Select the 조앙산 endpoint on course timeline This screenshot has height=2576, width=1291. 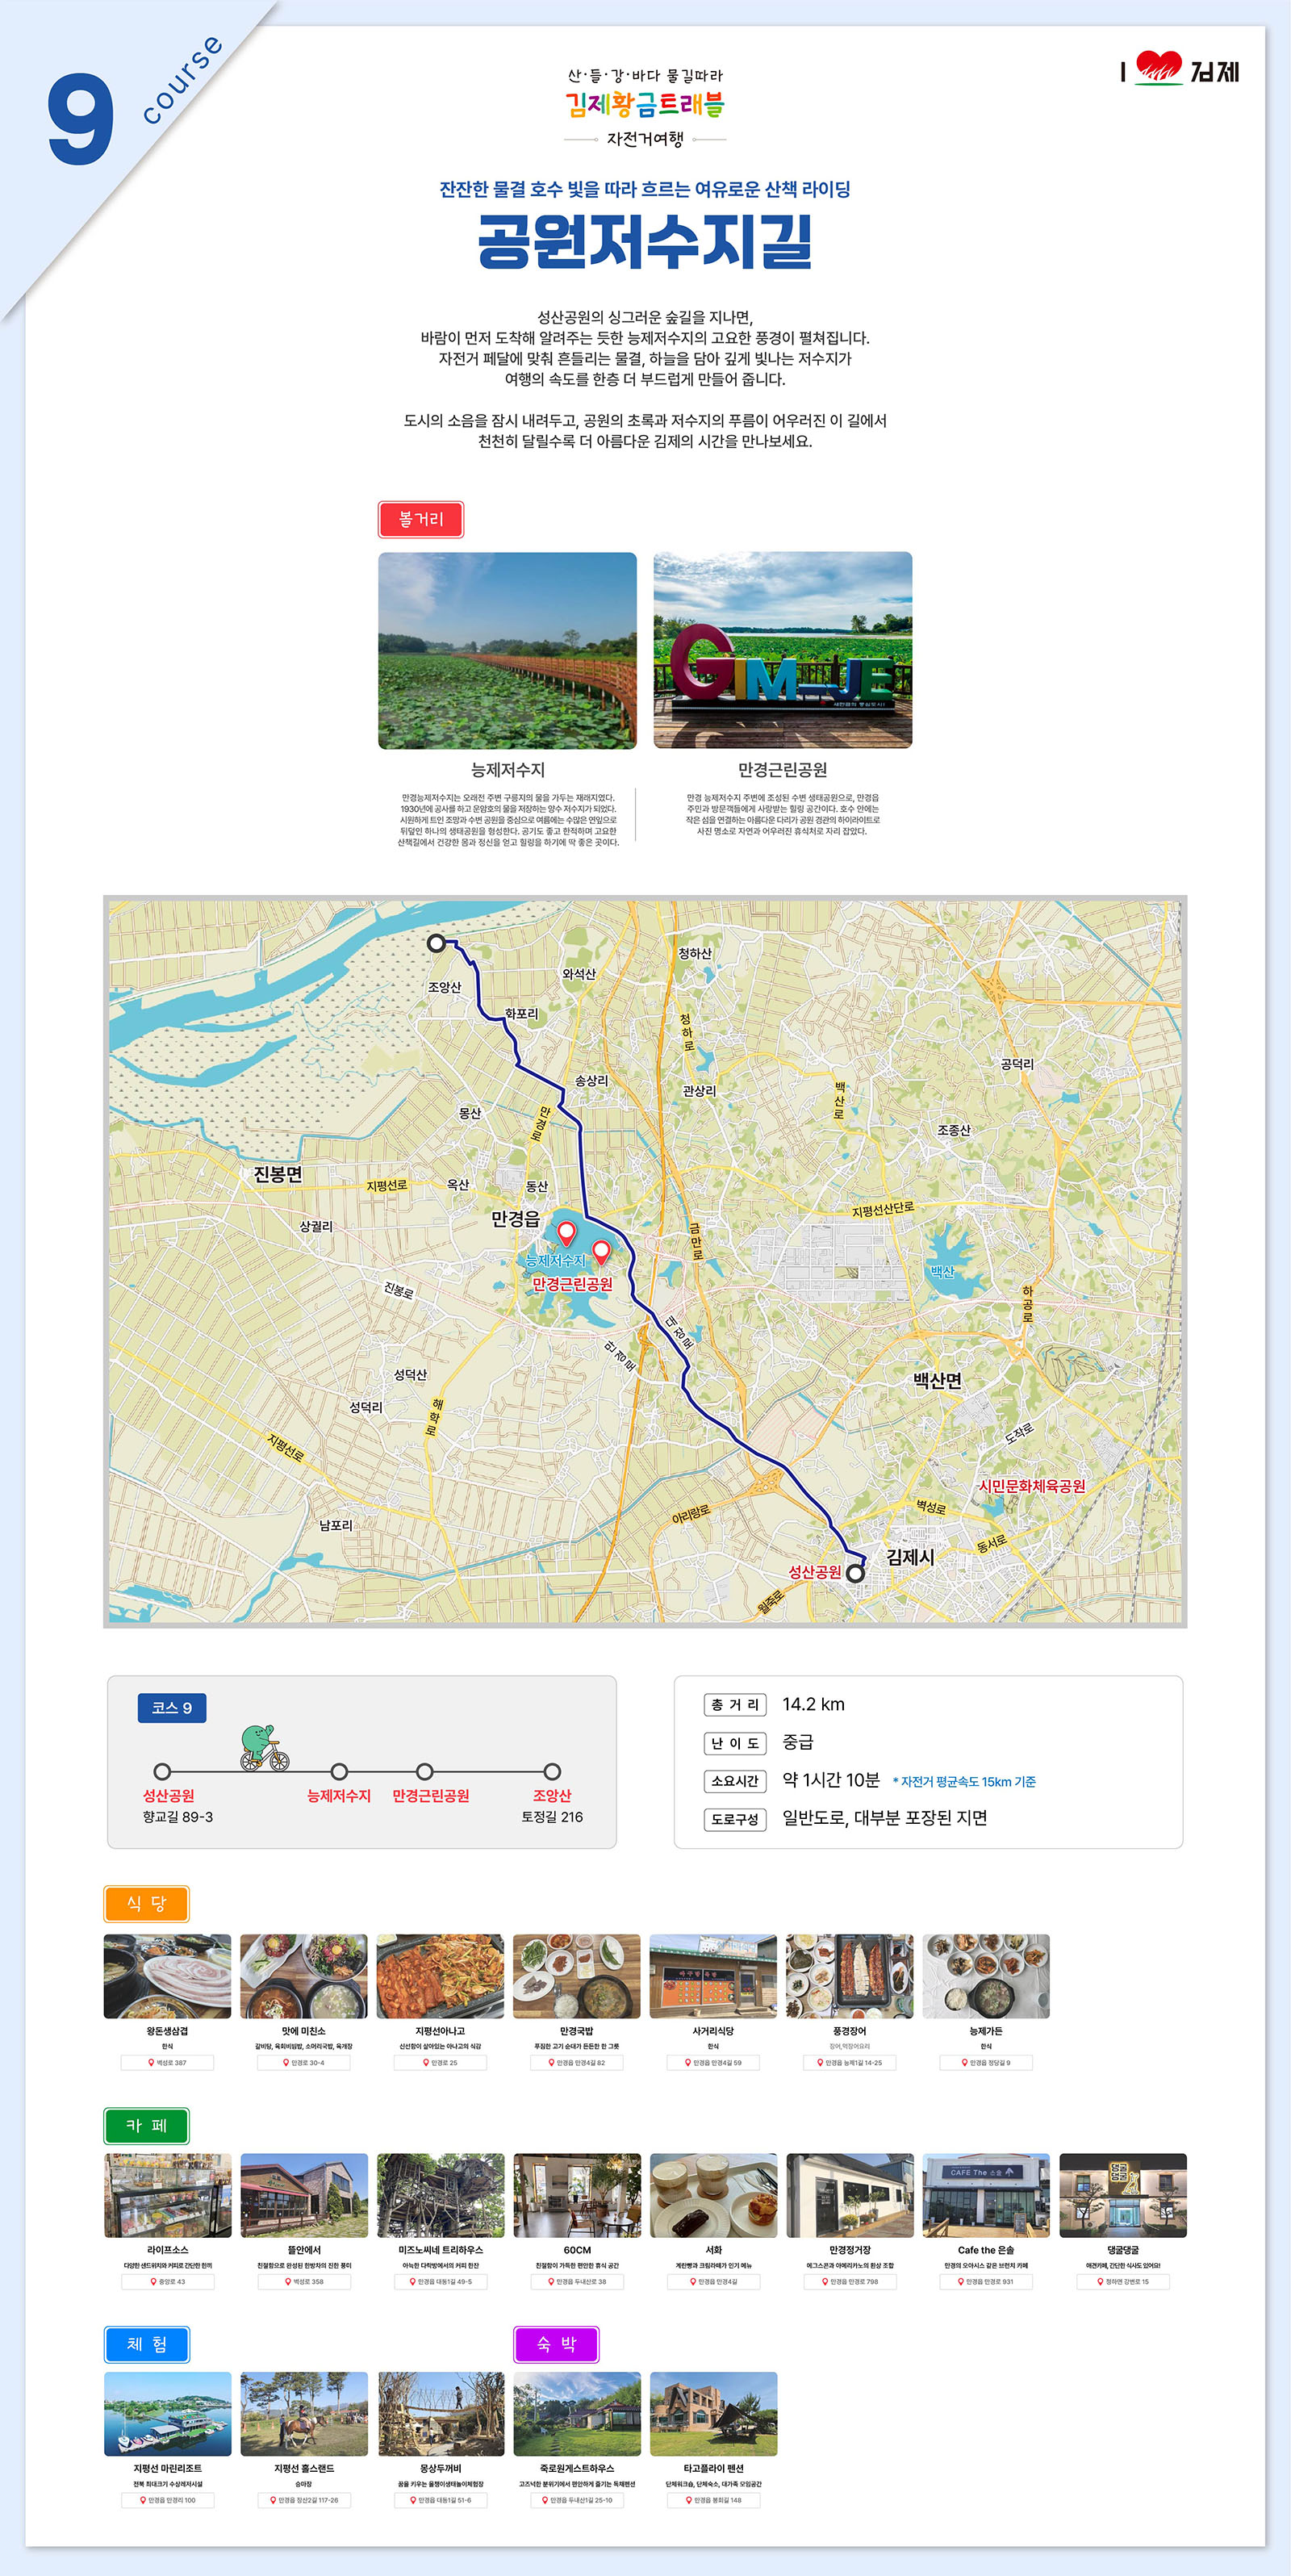point(552,1772)
